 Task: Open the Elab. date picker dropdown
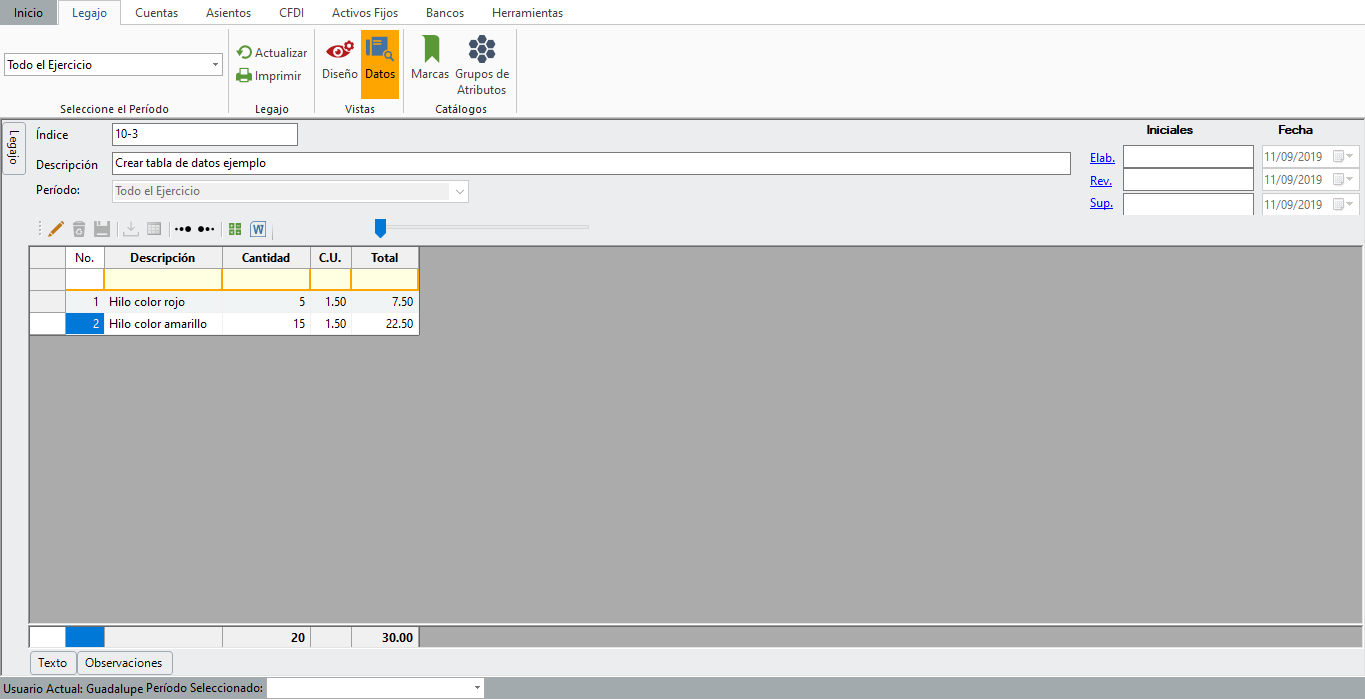1351,156
